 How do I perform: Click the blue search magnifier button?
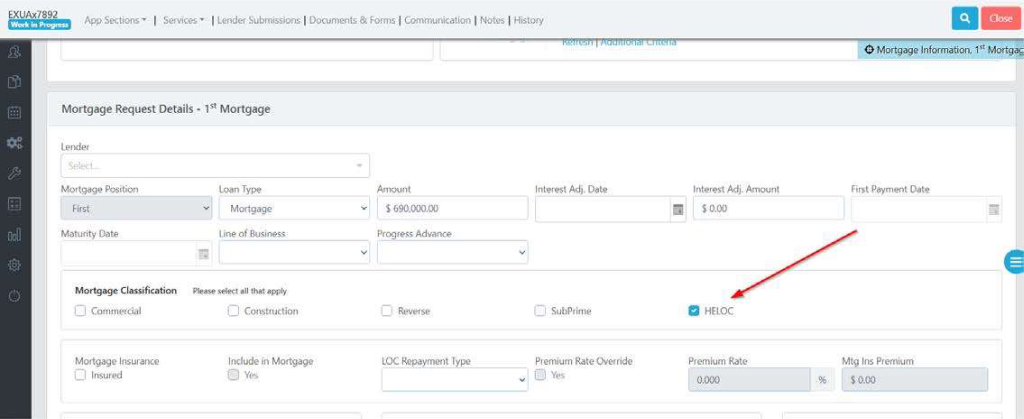point(964,18)
